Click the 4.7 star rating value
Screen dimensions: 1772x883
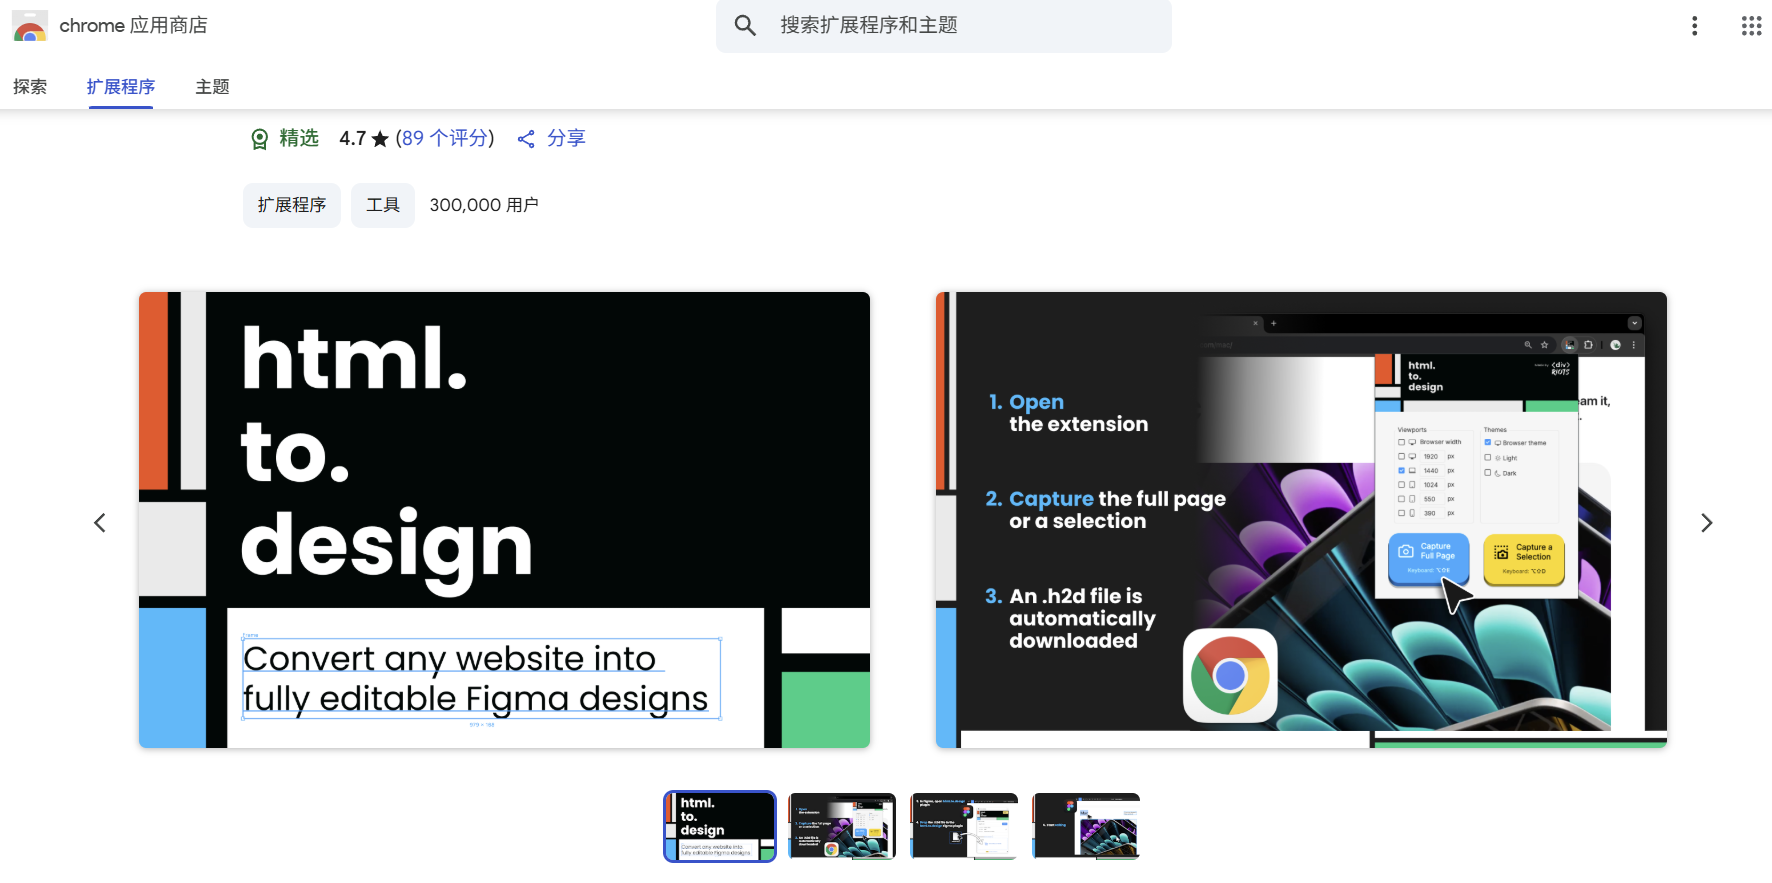353,138
